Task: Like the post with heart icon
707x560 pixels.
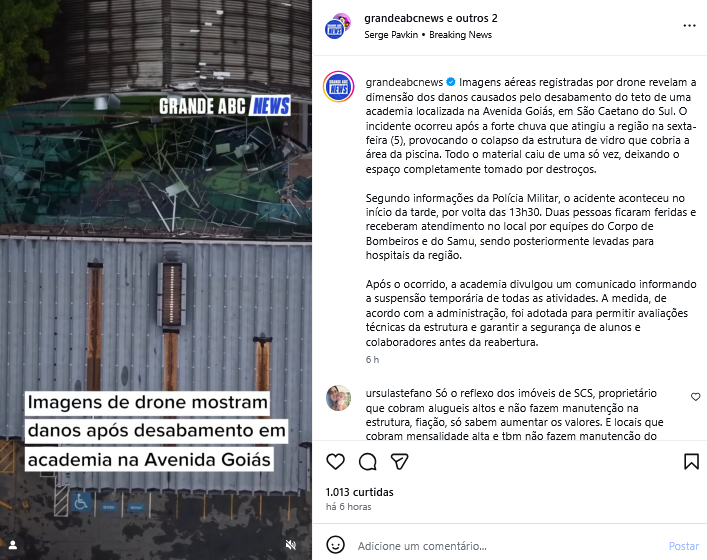Action: pyautogui.click(x=335, y=462)
